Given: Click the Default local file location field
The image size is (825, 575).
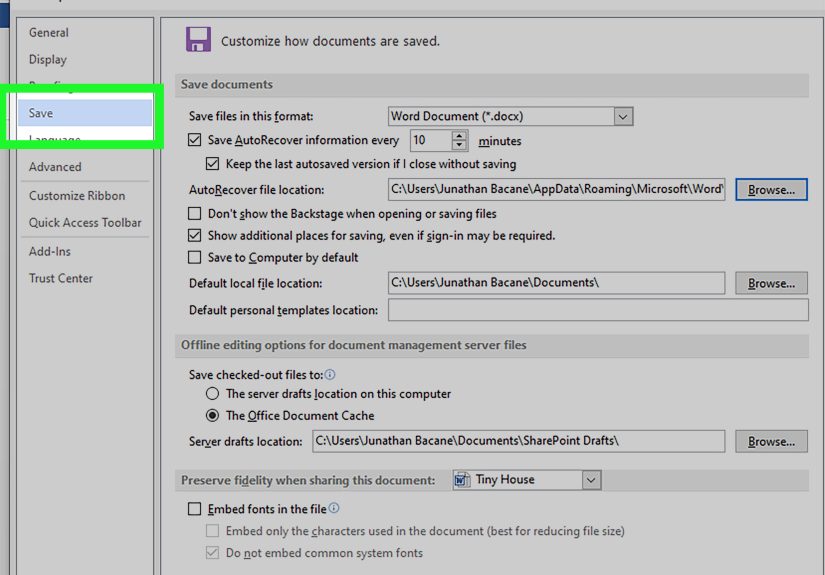Looking at the screenshot, I should 556,283.
